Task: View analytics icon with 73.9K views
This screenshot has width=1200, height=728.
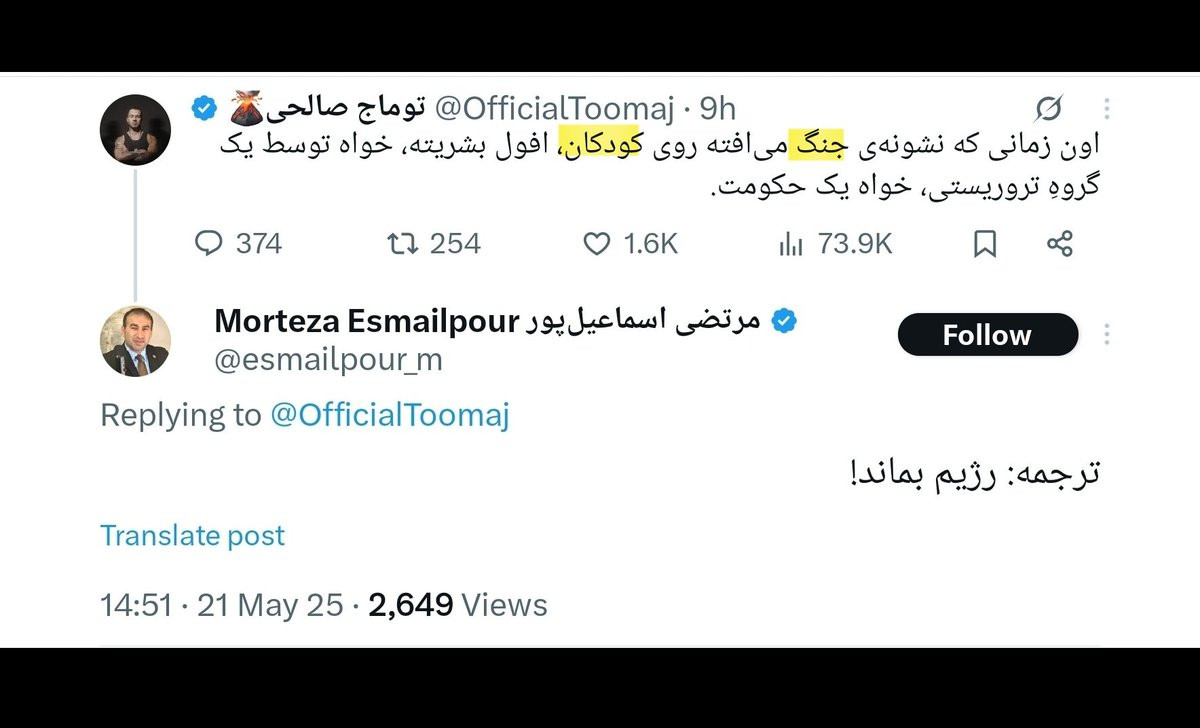Action: (x=790, y=243)
